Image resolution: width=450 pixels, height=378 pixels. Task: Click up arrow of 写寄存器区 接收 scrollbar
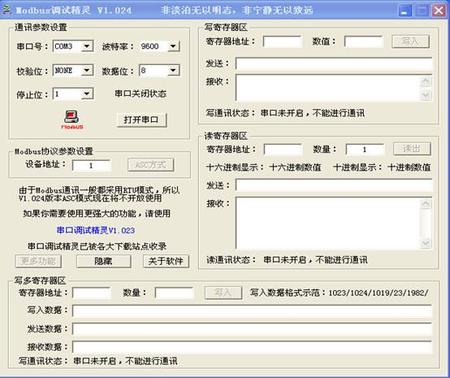coord(426,81)
